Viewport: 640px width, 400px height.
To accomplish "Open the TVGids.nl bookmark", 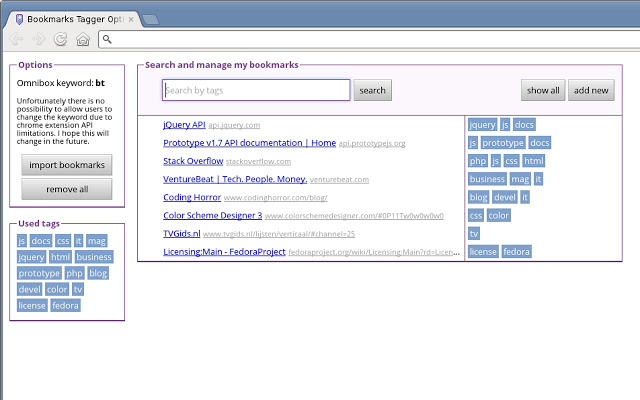I will pos(182,233).
